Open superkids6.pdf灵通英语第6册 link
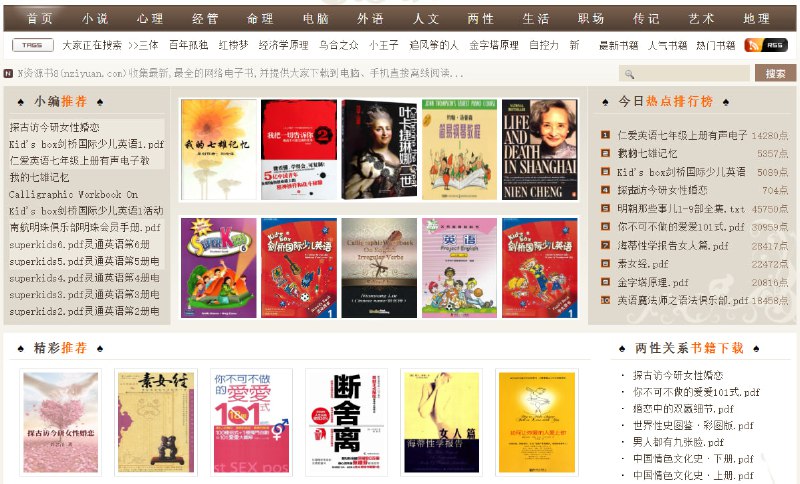The width and height of the screenshot is (800, 484). click(x=80, y=244)
